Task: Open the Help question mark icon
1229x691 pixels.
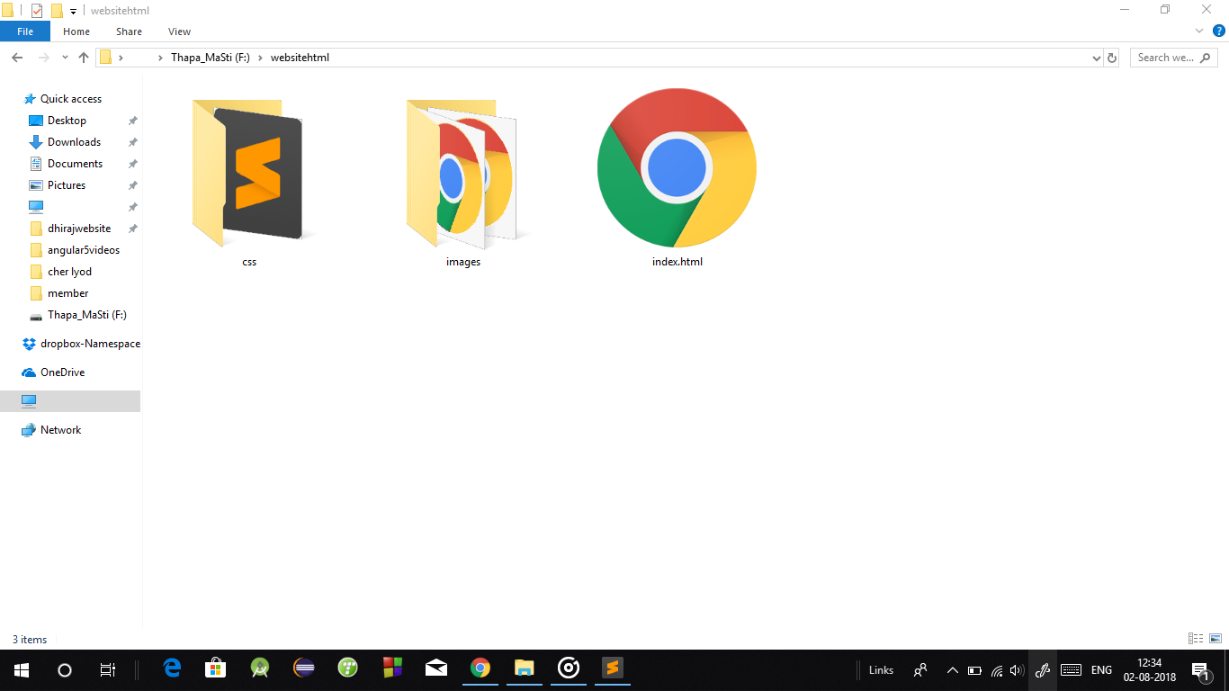Action: click(1218, 31)
